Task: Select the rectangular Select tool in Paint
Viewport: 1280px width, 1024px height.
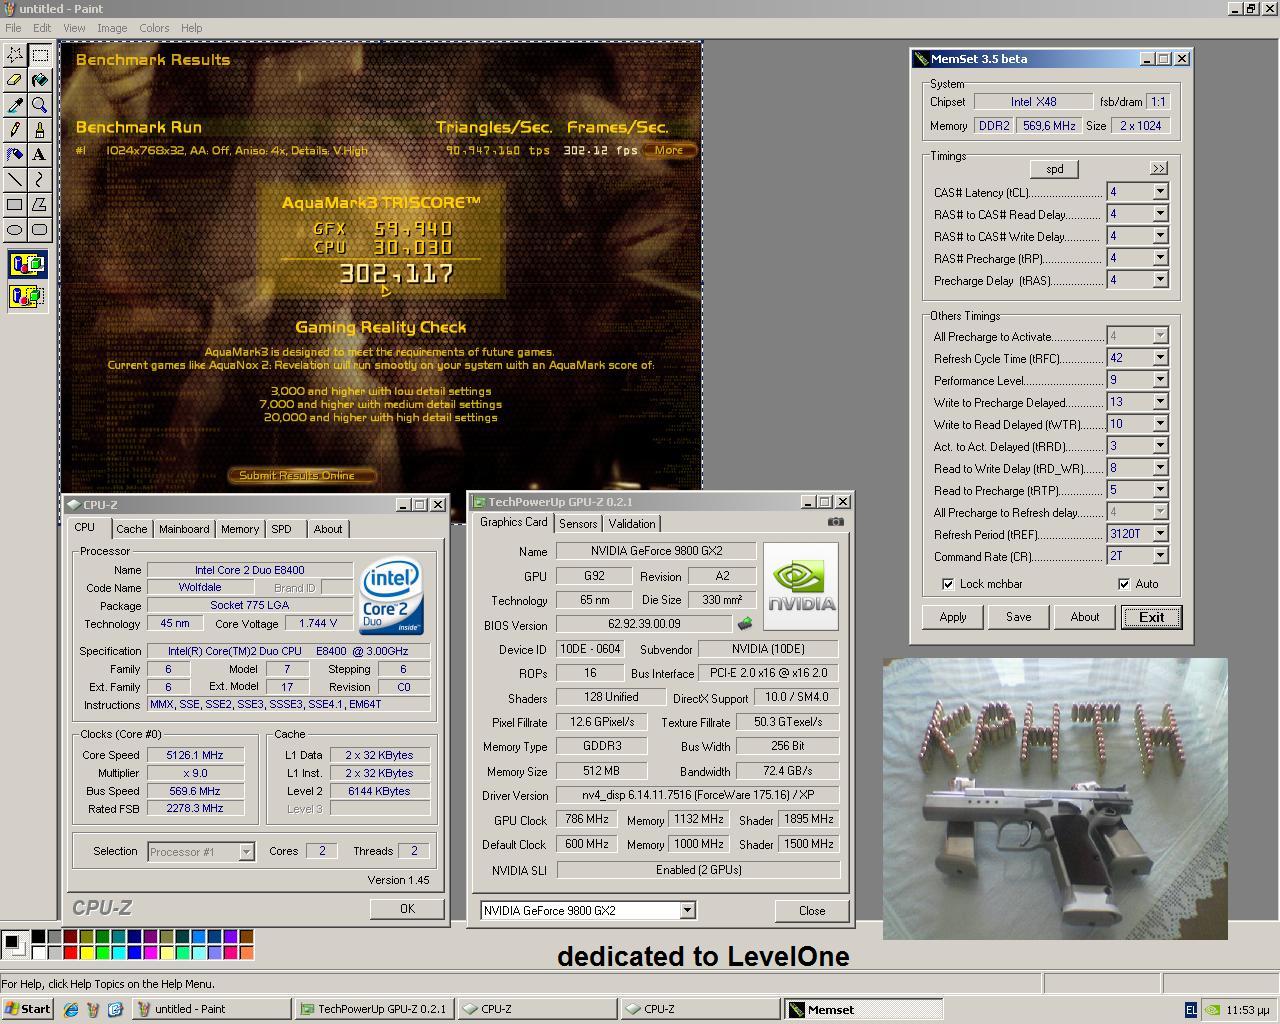Action: pos(40,54)
